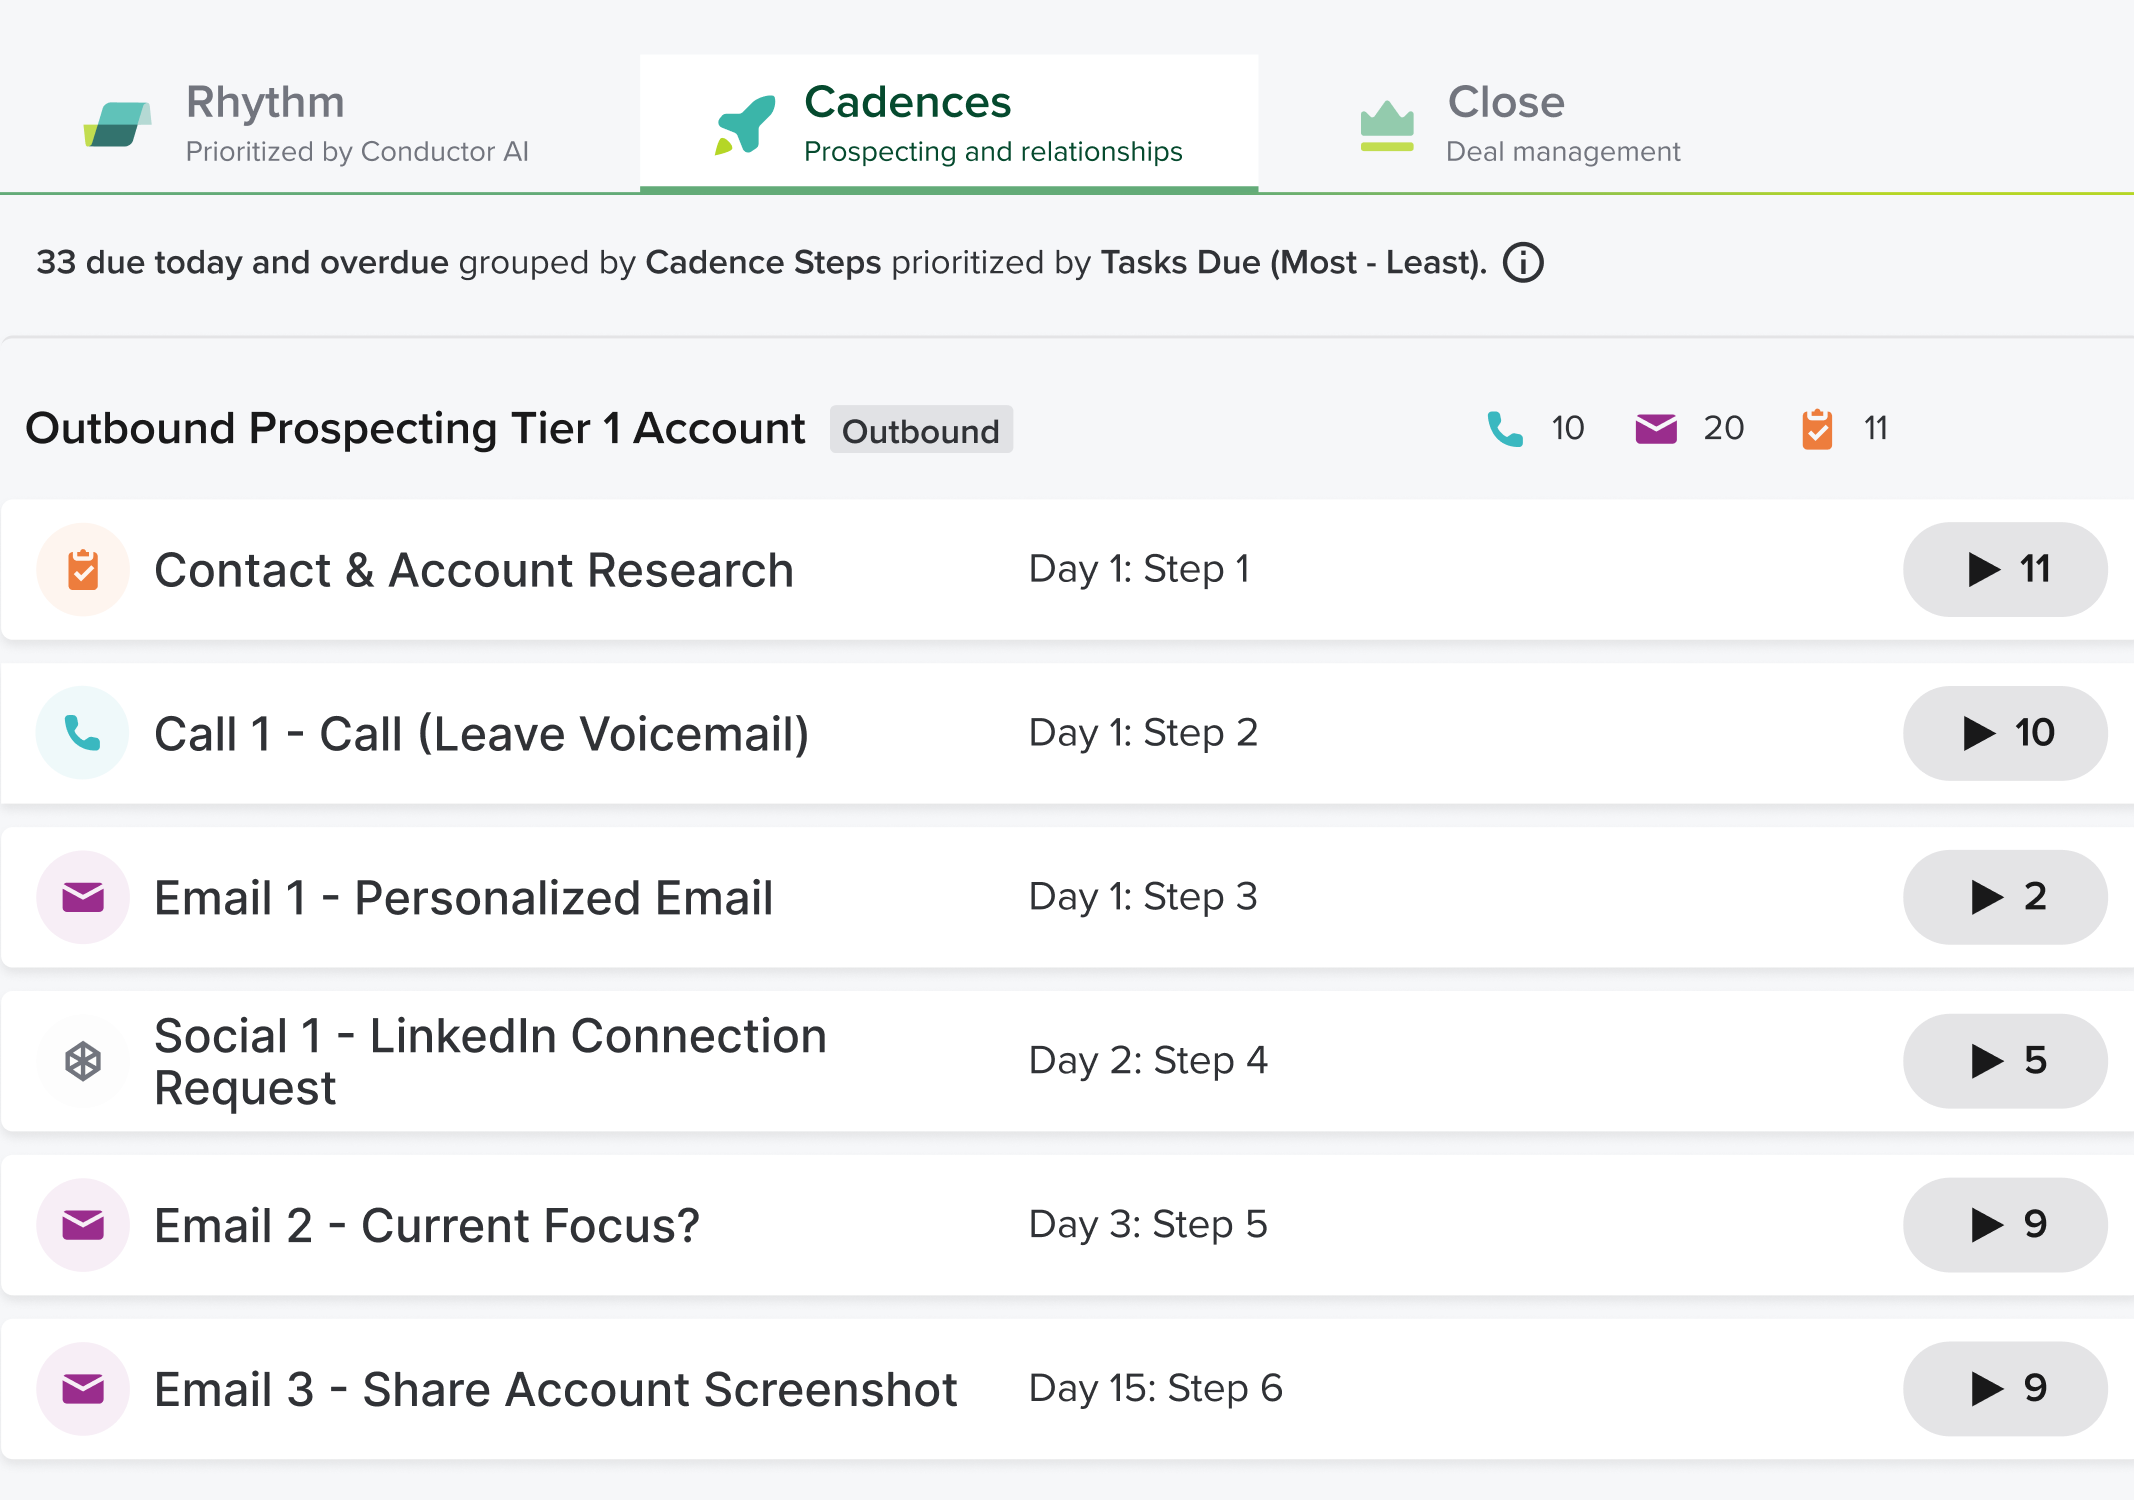2134x1500 pixels.
Task: Open the Contact & Account Research step
Action: pos(474,570)
